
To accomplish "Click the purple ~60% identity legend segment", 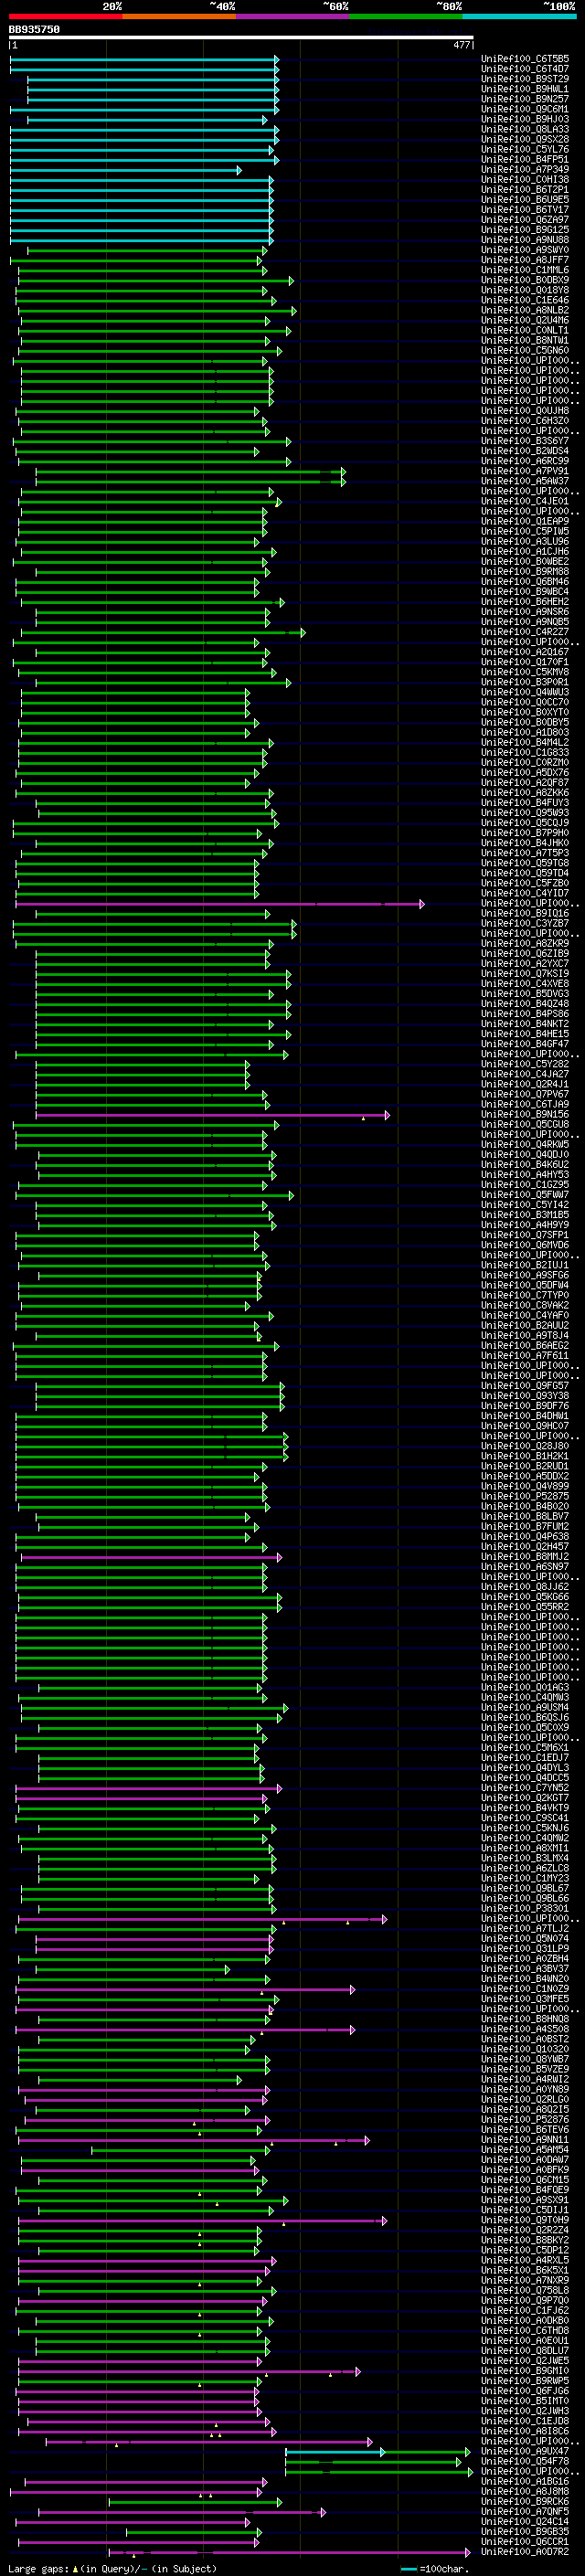I will click(x=292, y=16).
